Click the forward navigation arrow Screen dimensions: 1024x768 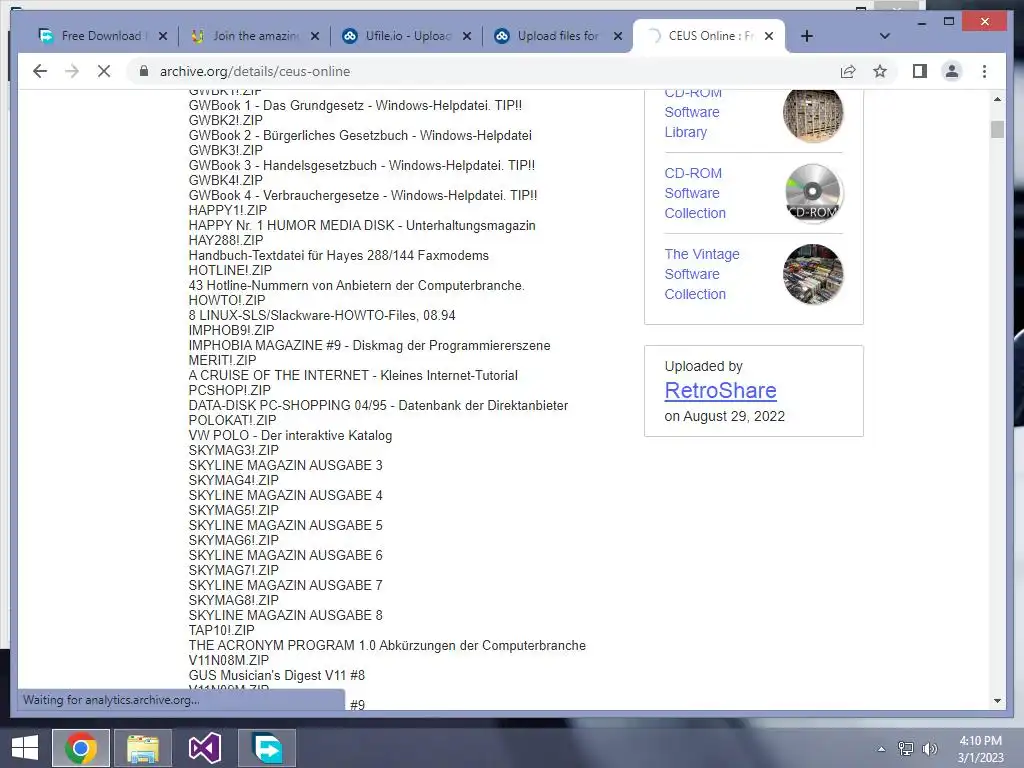point(72,71)
